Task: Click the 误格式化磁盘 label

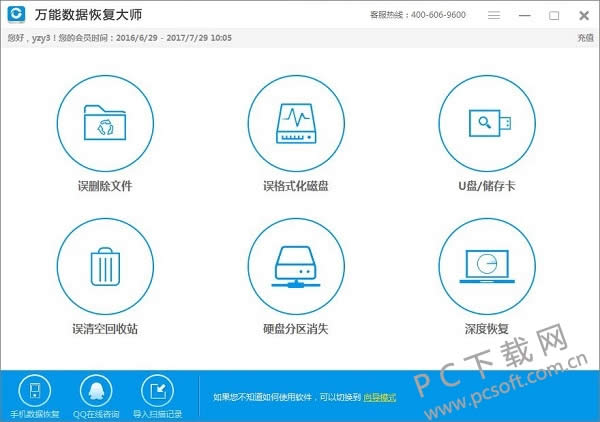Action: [x=296, y=186]
